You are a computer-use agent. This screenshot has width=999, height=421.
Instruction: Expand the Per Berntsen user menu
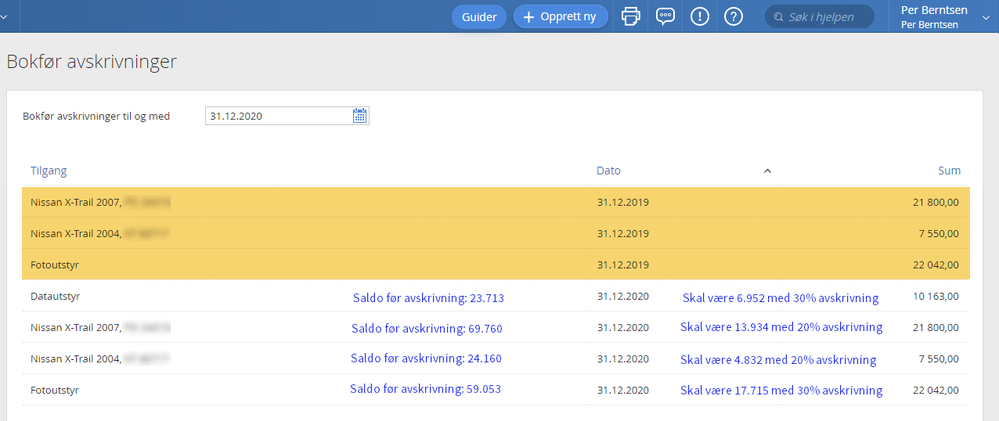pos(986,17)
